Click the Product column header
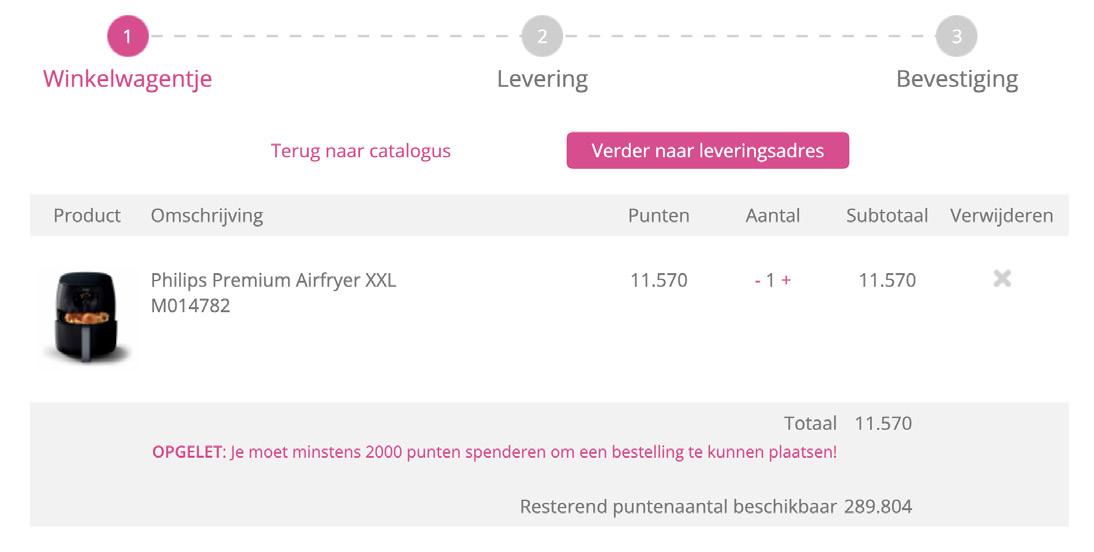 87,216
